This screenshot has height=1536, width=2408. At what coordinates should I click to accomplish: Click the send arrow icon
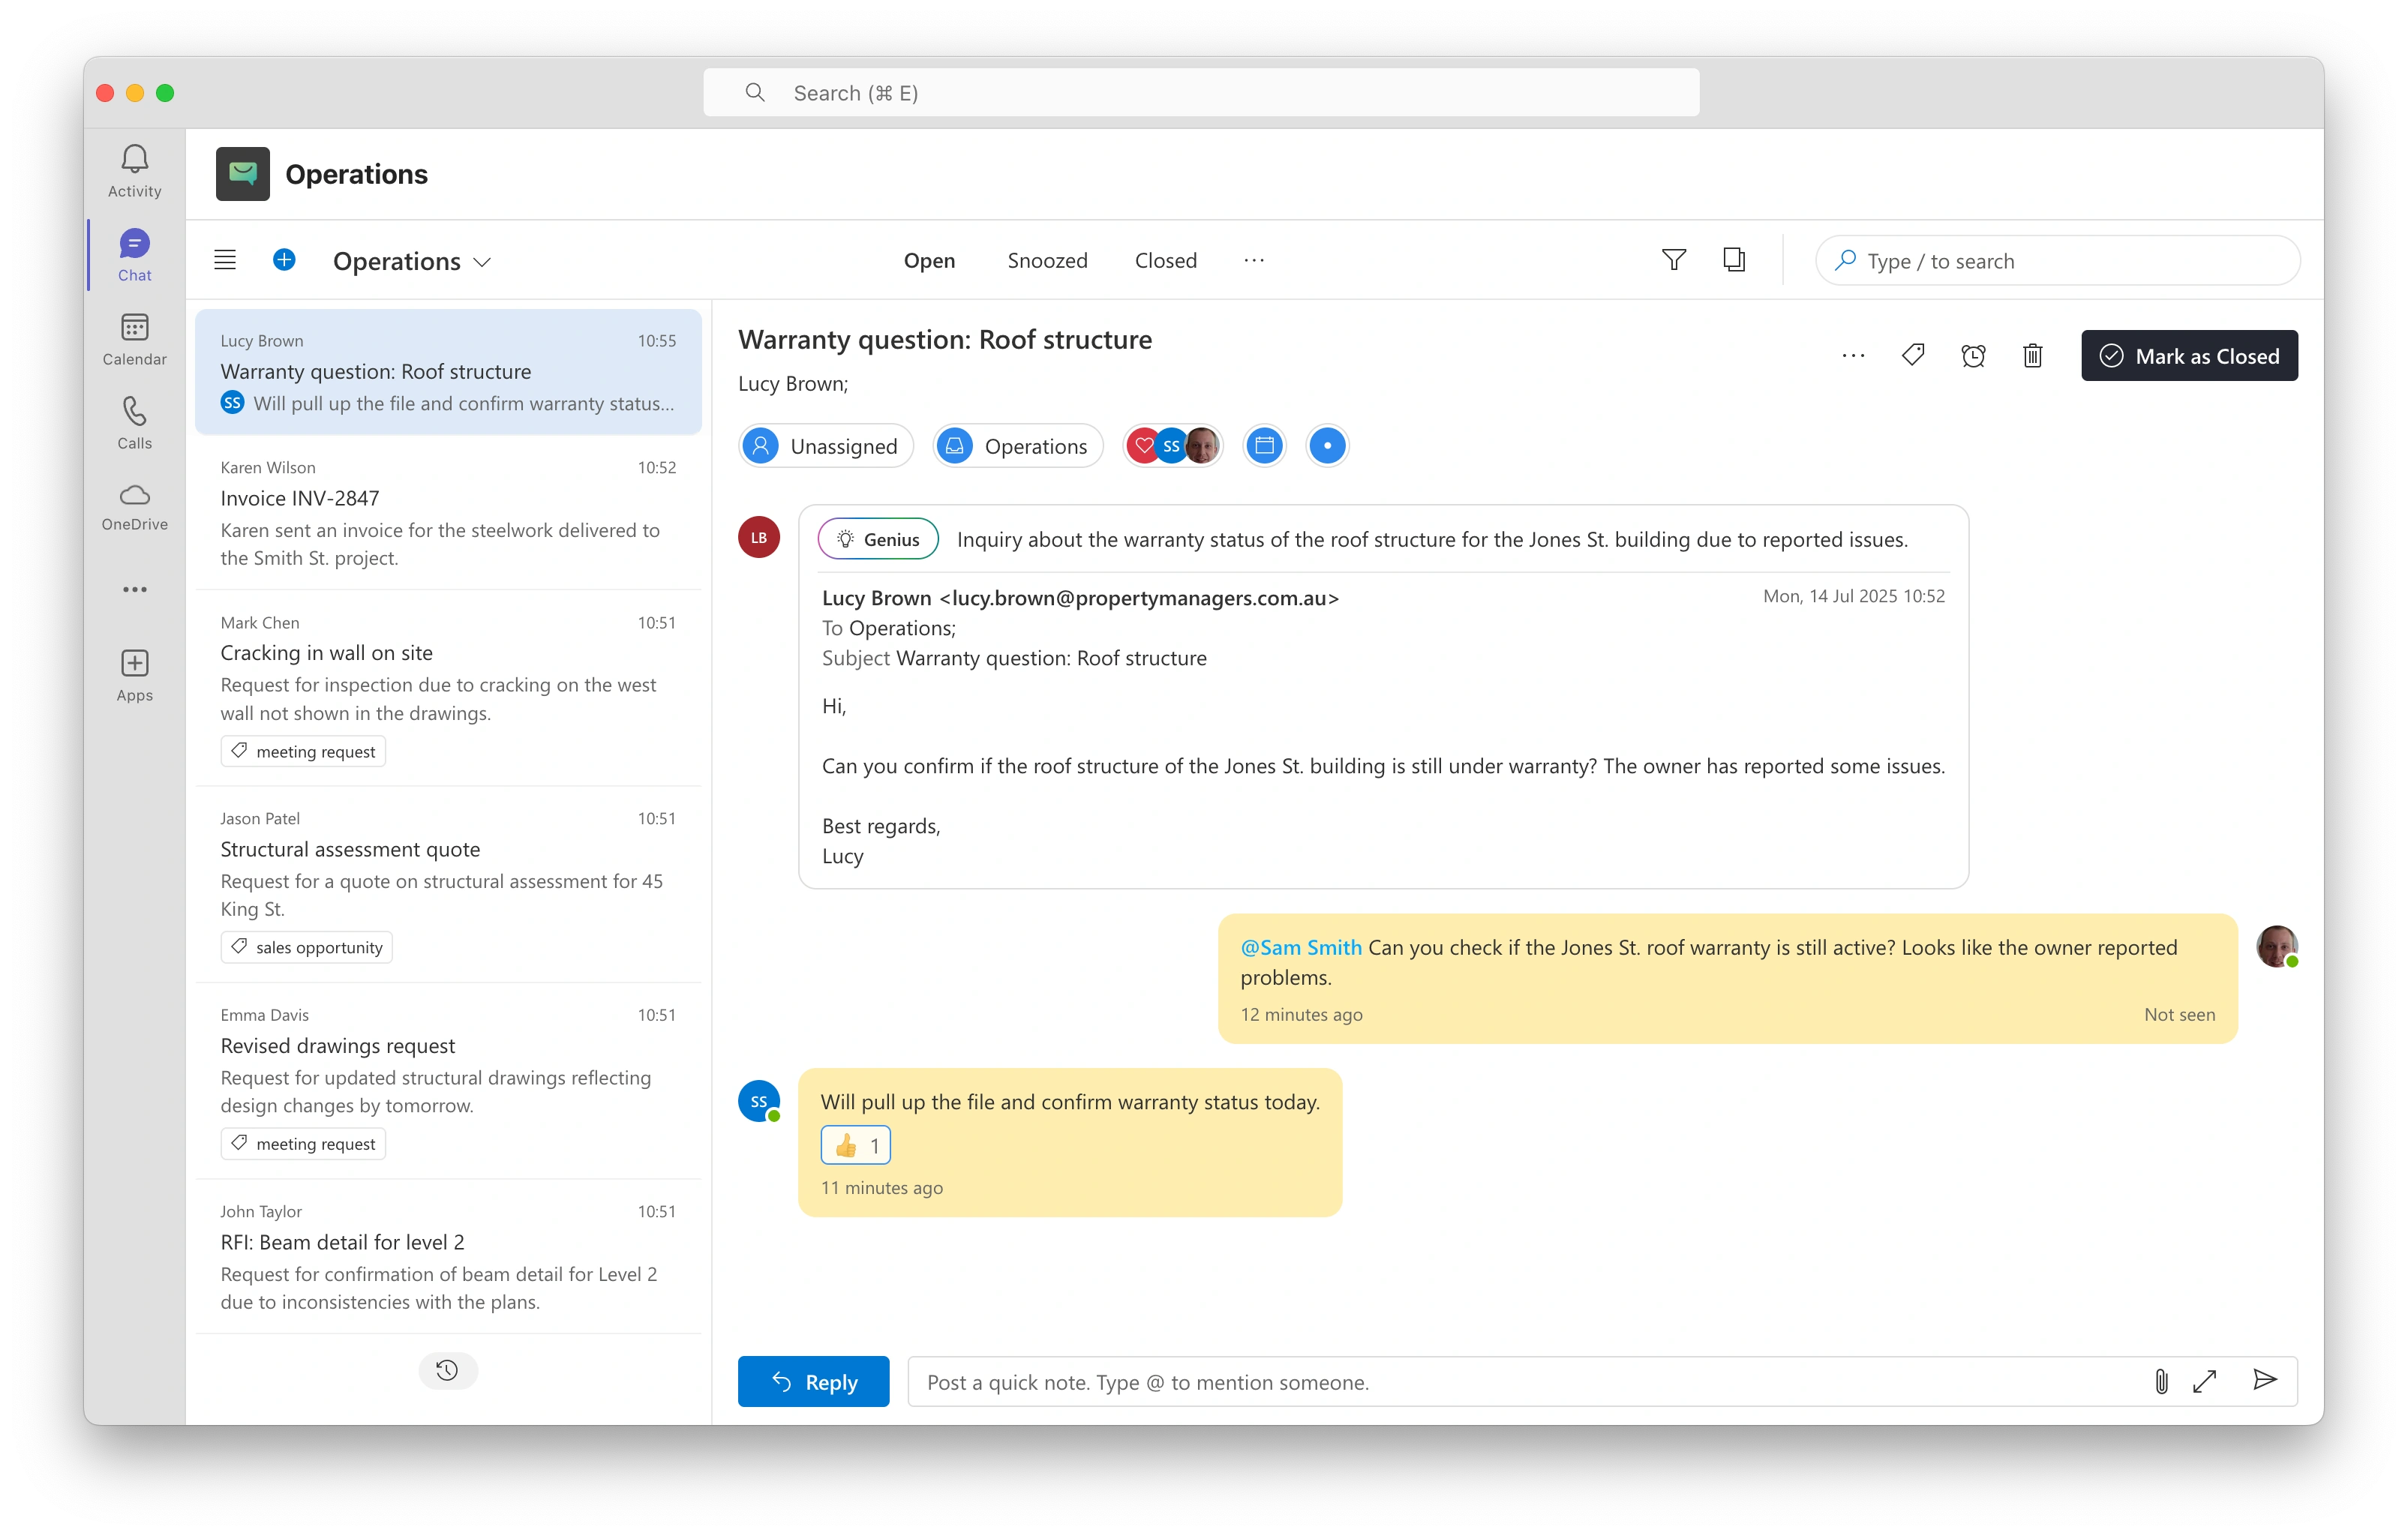tap(2265, 1381)
